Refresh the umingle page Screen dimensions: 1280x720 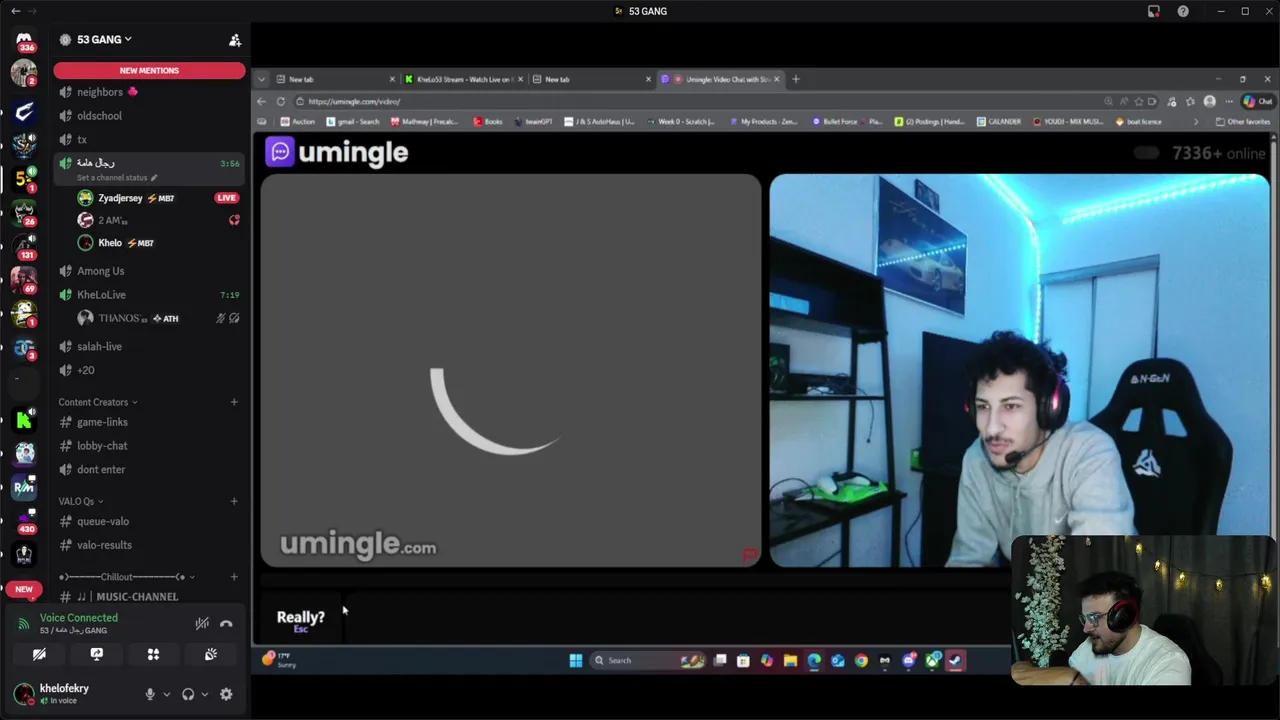[x=281, y=101]
